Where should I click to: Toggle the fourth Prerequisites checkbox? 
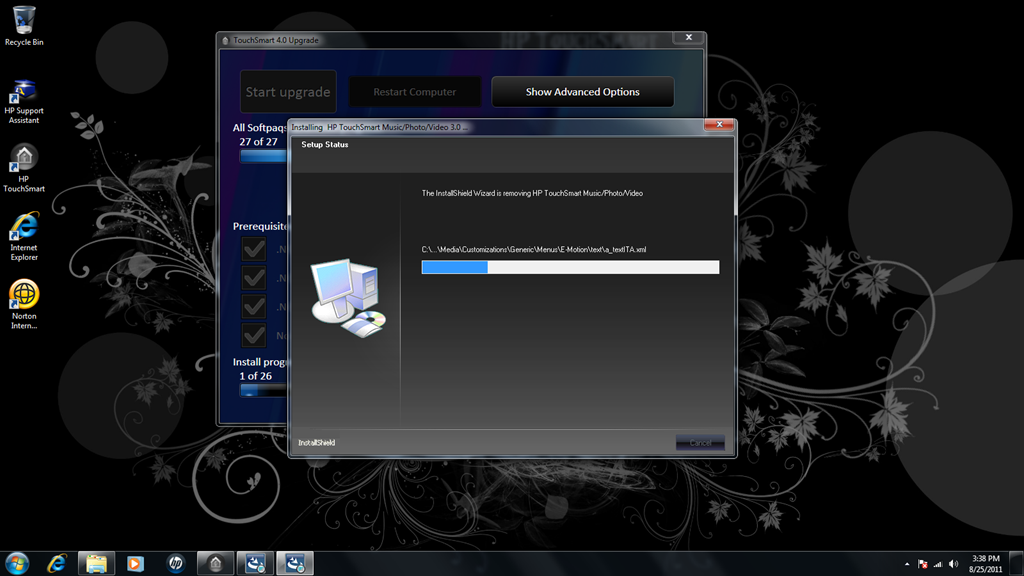tap(253, 335)
